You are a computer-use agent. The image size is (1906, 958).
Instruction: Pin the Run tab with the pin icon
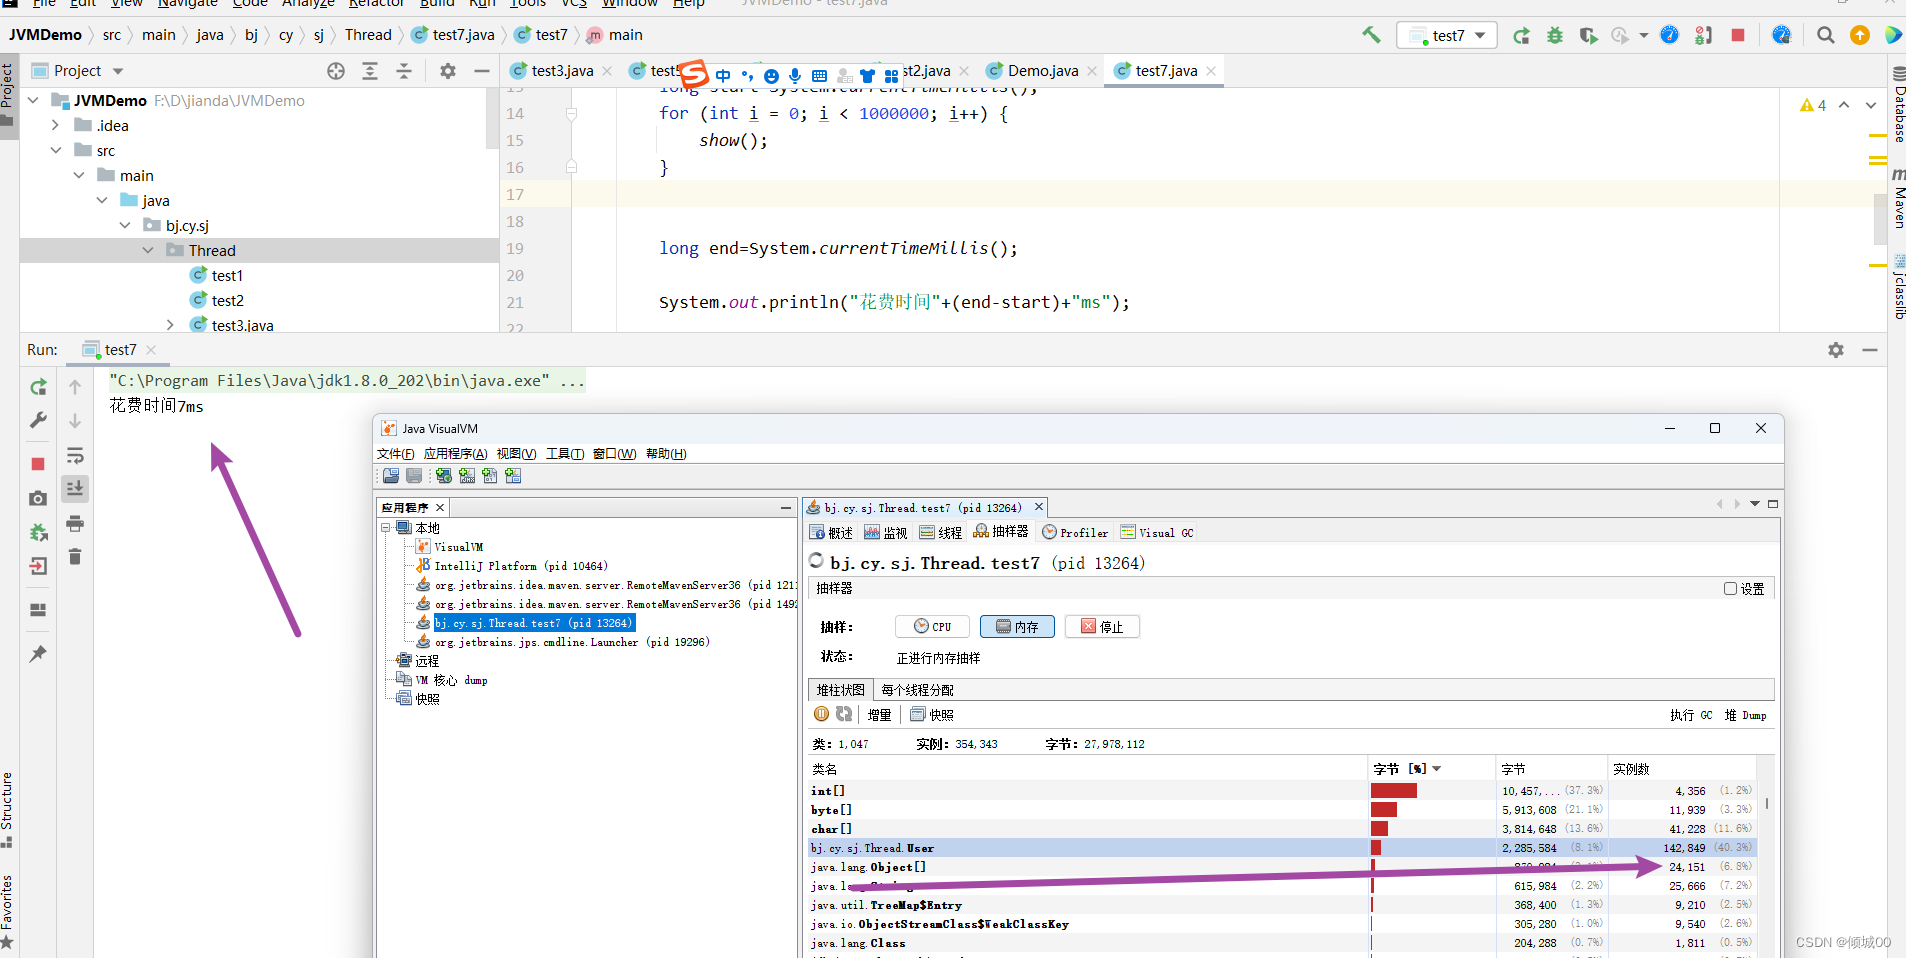(x=38, y=654)
